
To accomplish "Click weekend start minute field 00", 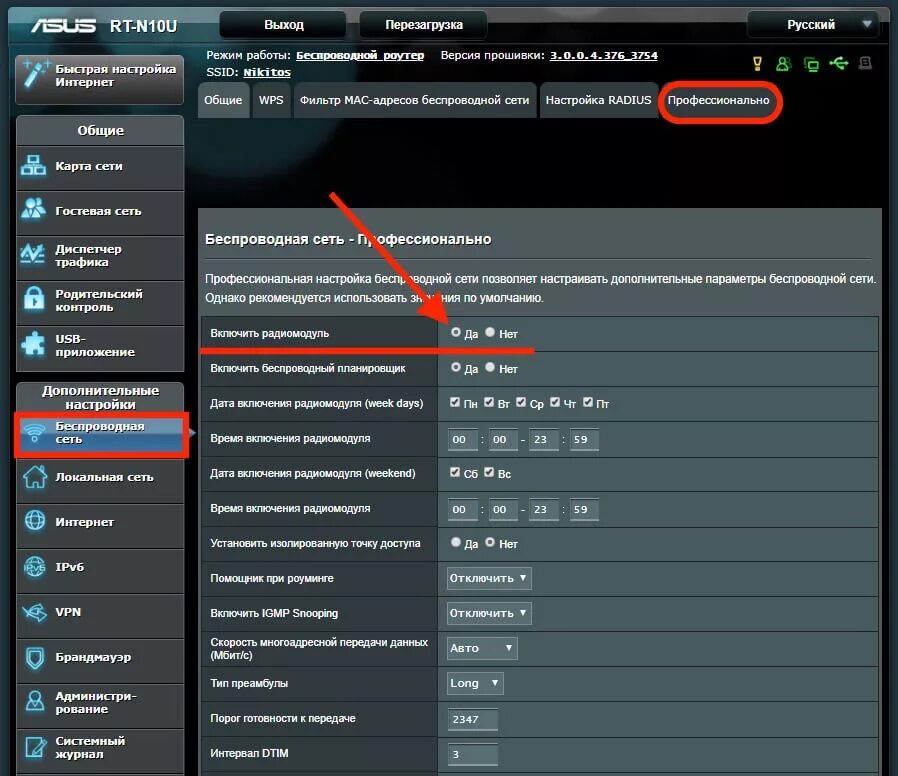I will pos(503,509).
